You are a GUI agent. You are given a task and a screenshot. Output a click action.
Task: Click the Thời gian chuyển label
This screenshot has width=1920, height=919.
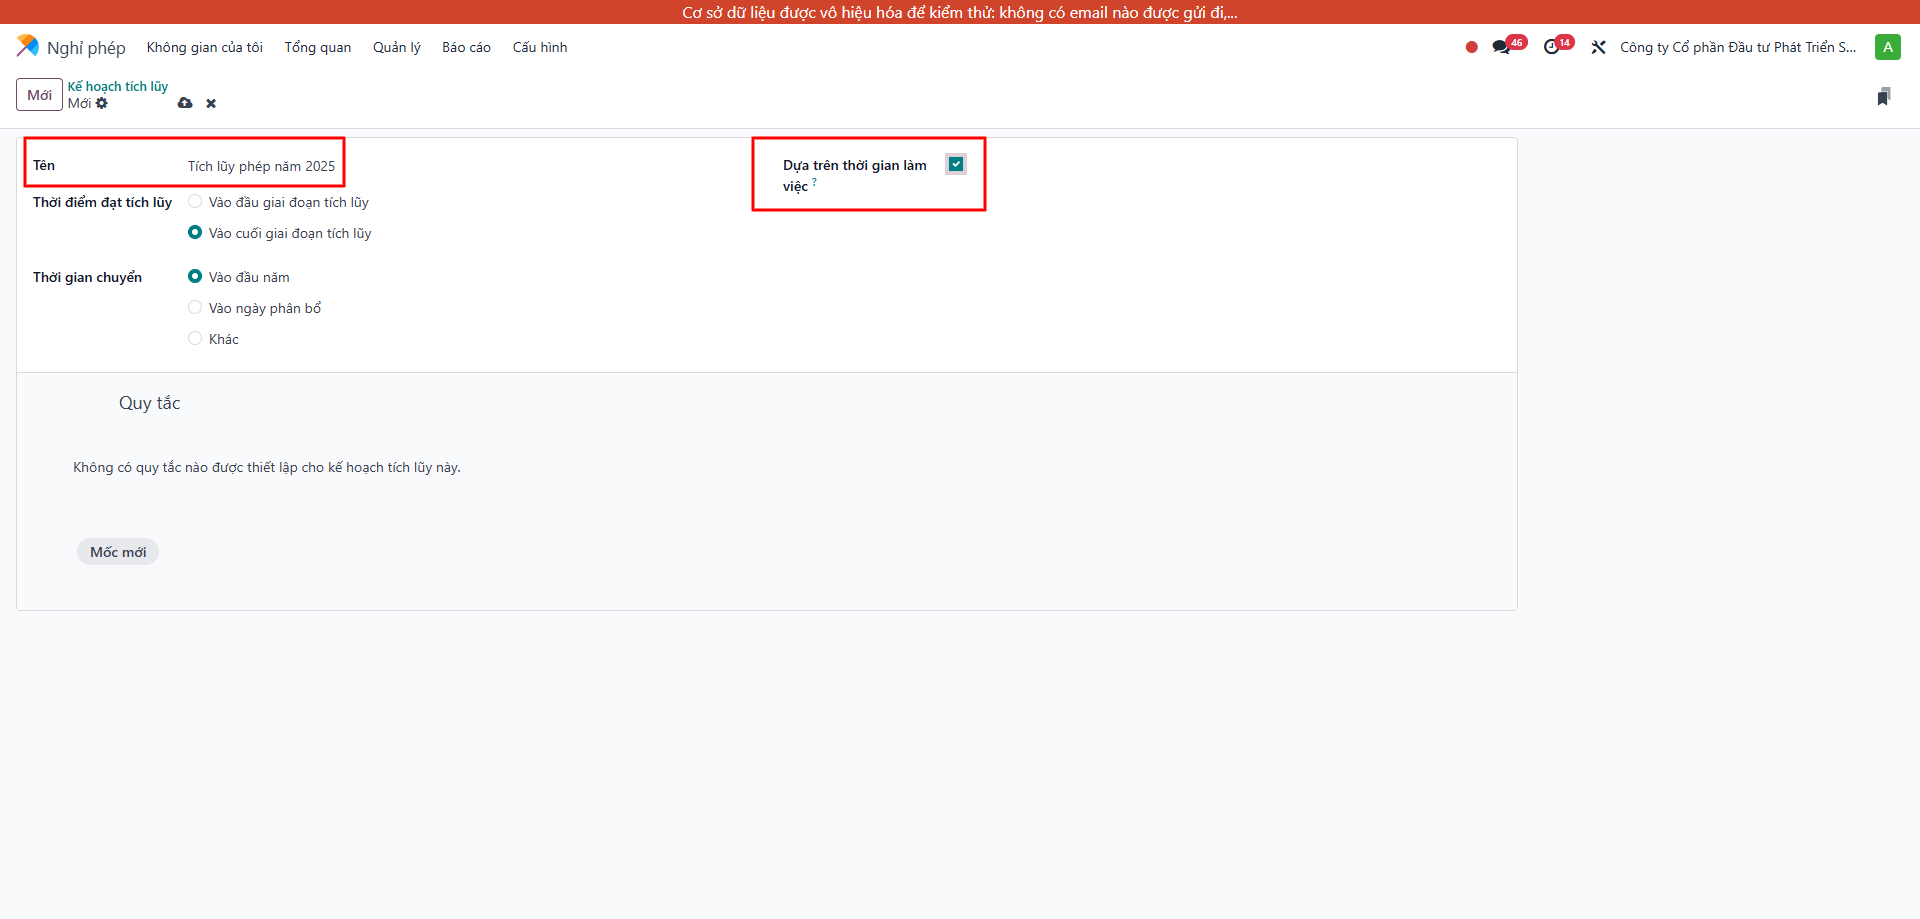click(87, 277)
